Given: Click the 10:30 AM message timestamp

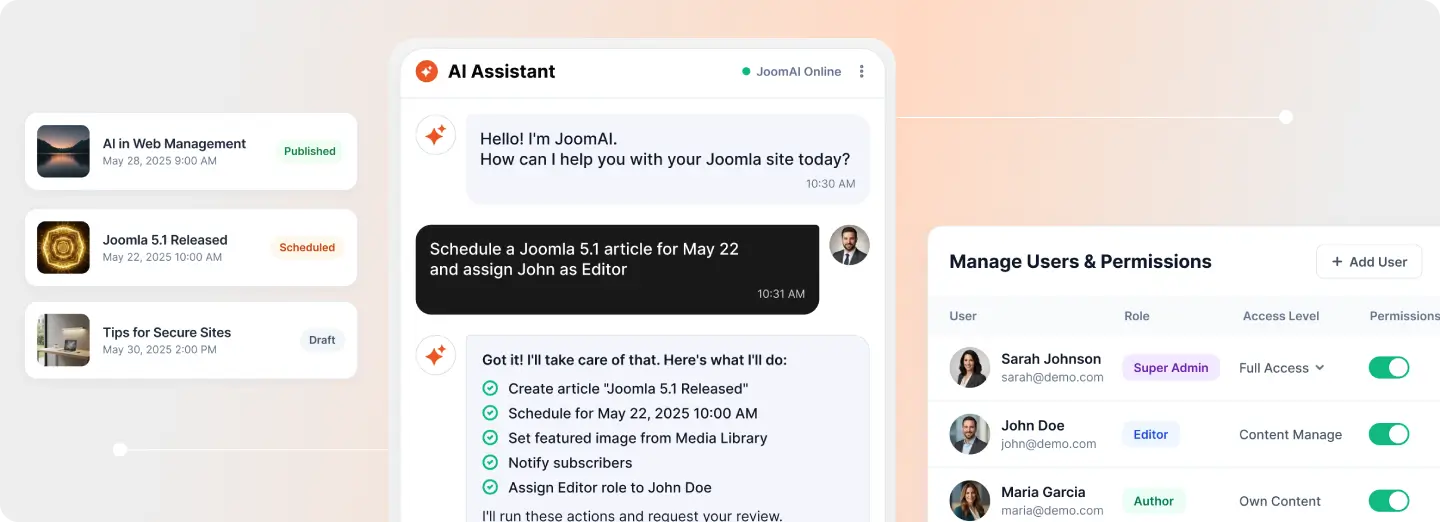Looking at the screenshot, I should [x=831, y=184].
